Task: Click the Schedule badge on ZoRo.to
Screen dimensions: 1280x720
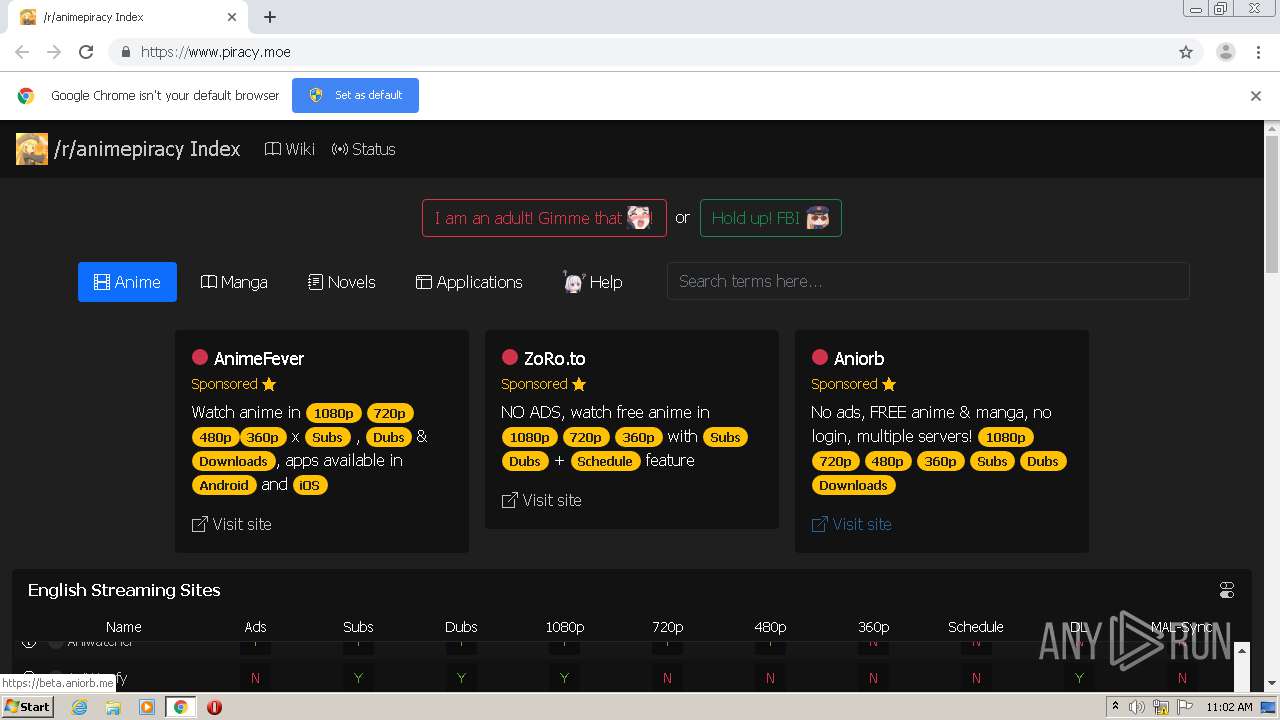Action: click(x=605, y=461)
